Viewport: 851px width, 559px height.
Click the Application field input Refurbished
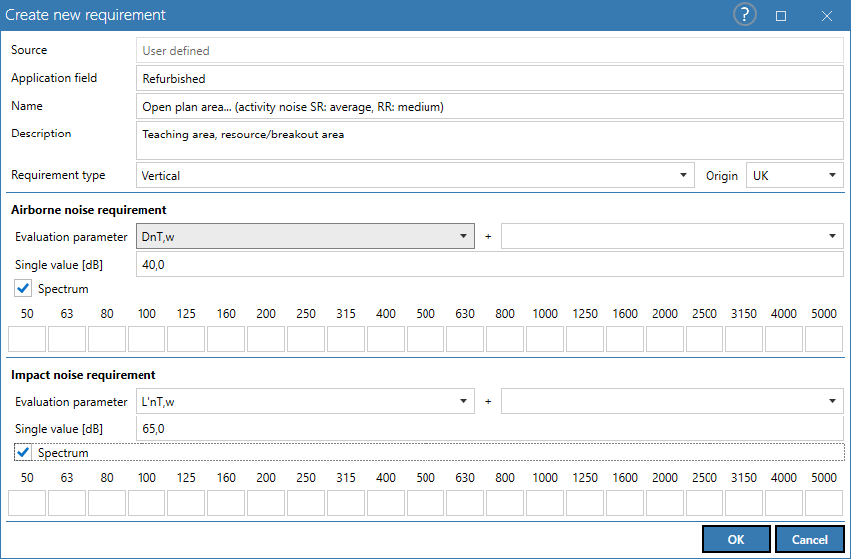point(490,78)
